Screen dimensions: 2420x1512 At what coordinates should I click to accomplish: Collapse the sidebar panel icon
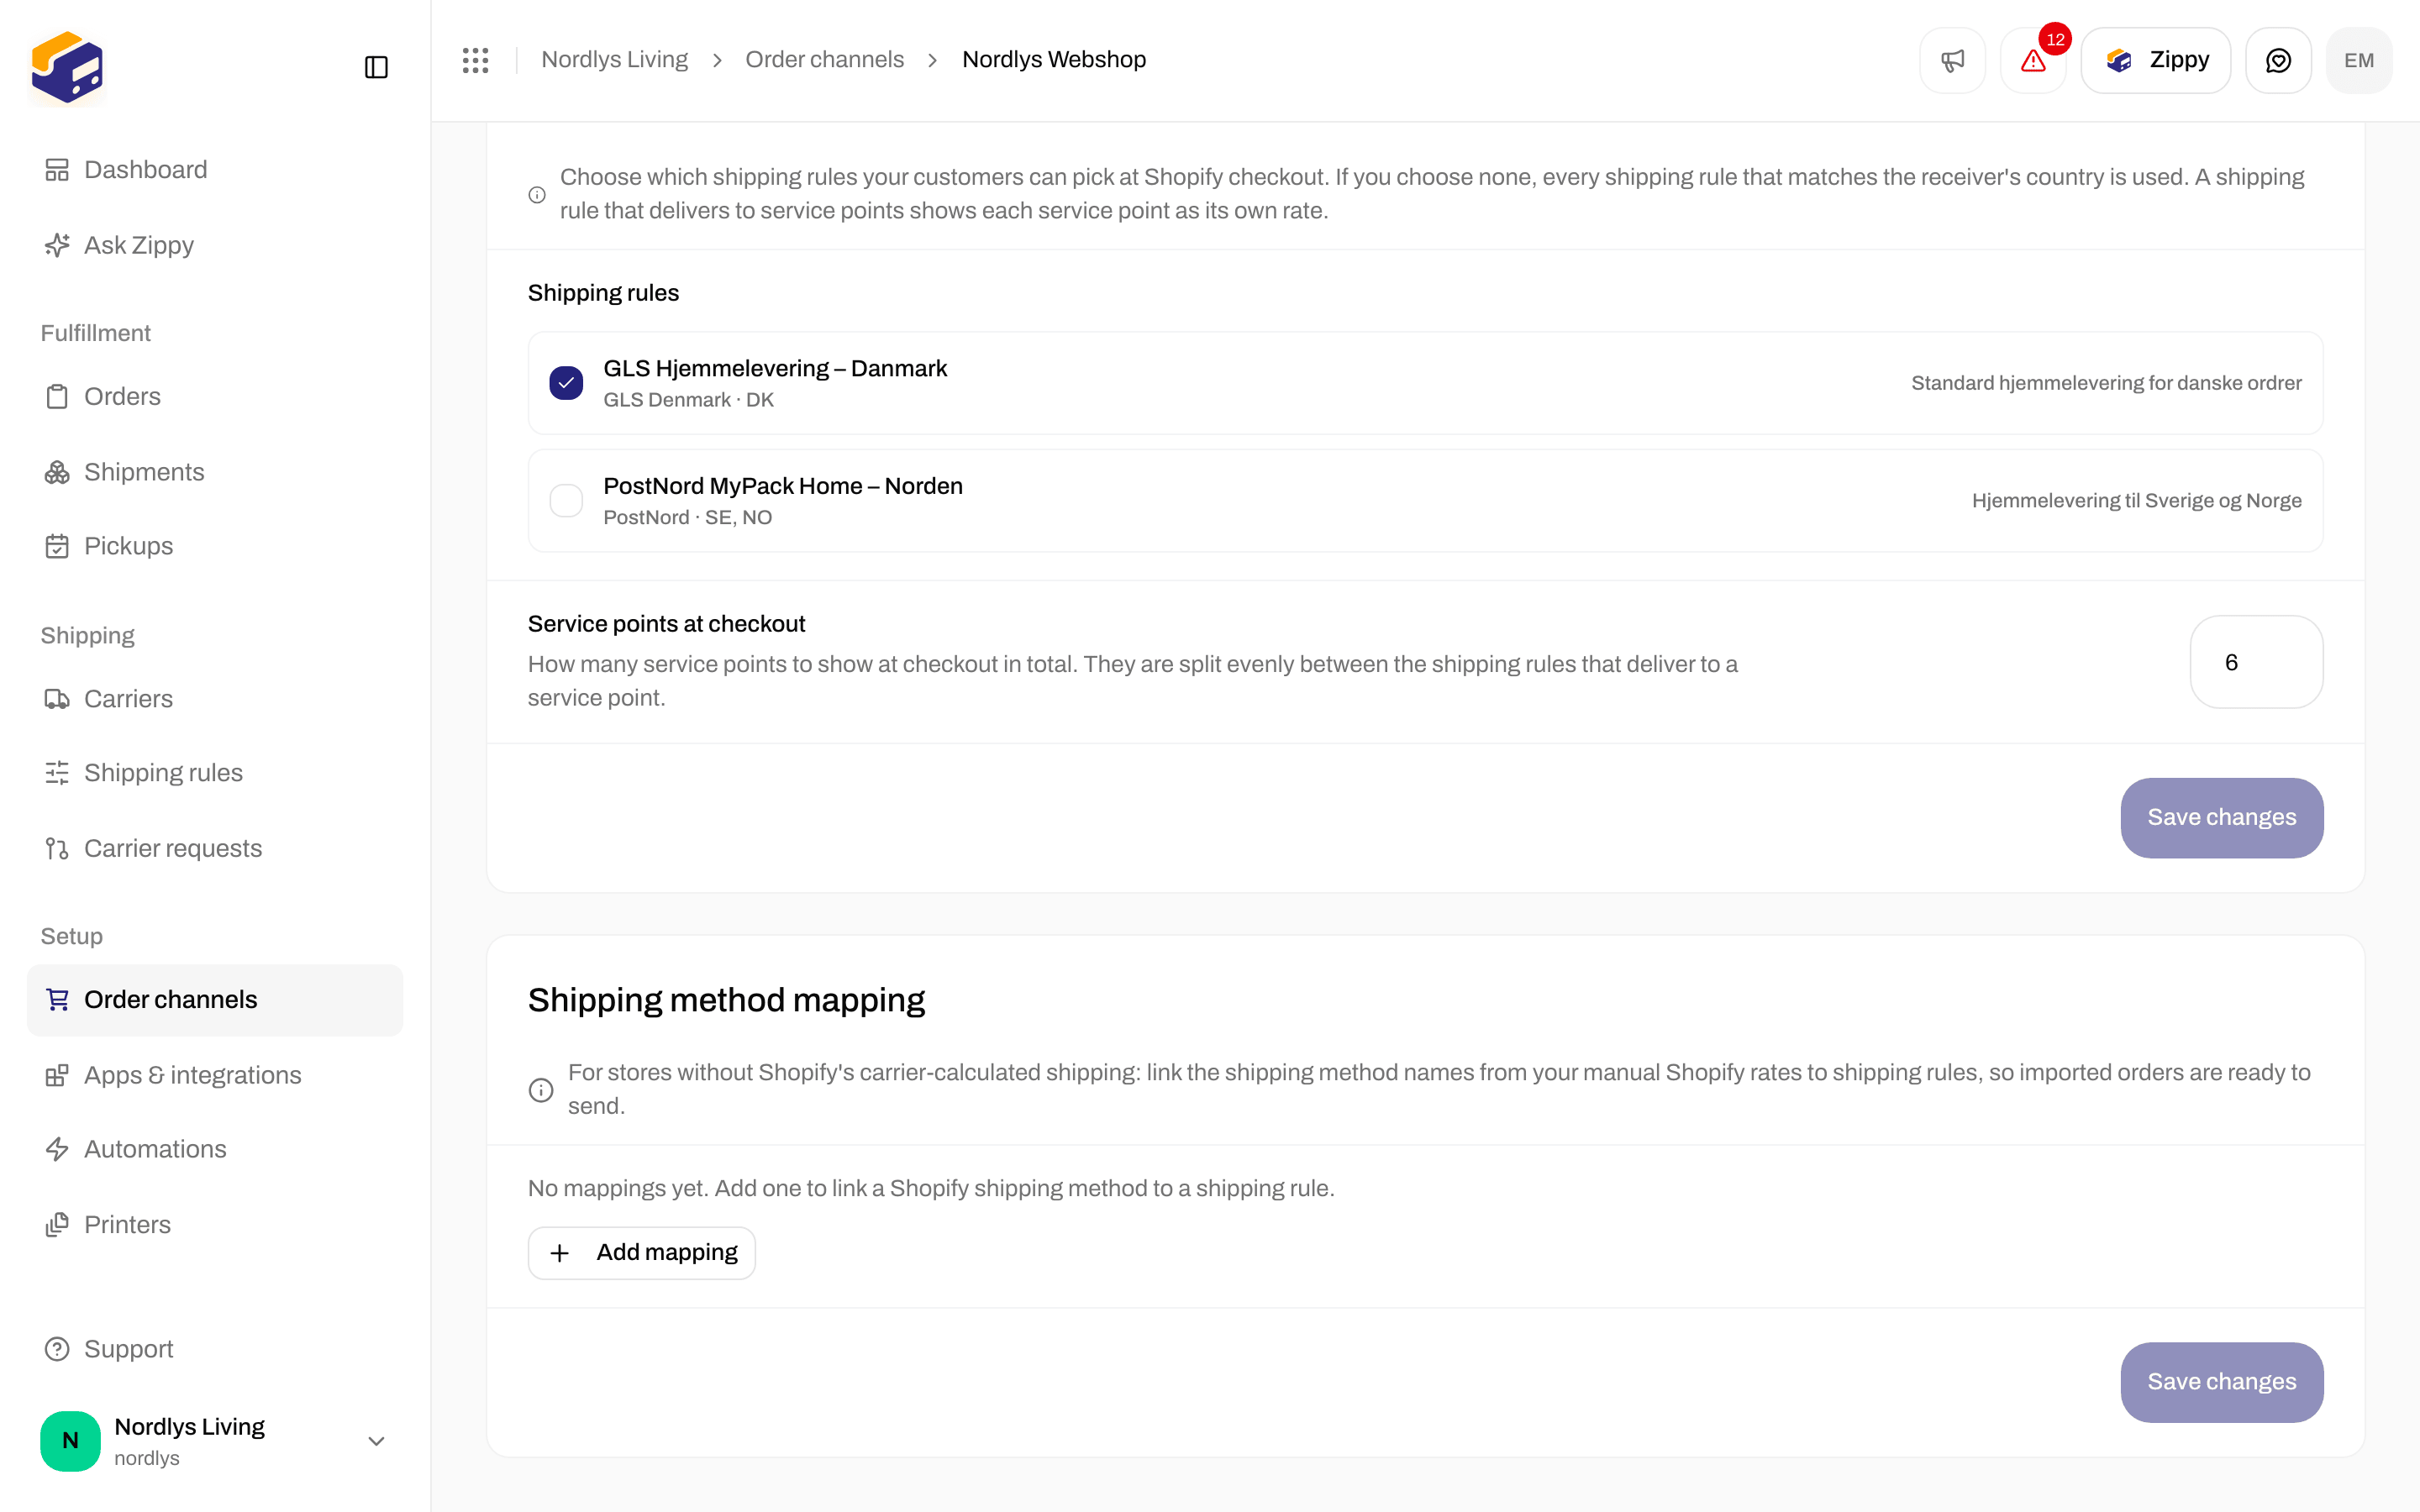click(376, 67)
